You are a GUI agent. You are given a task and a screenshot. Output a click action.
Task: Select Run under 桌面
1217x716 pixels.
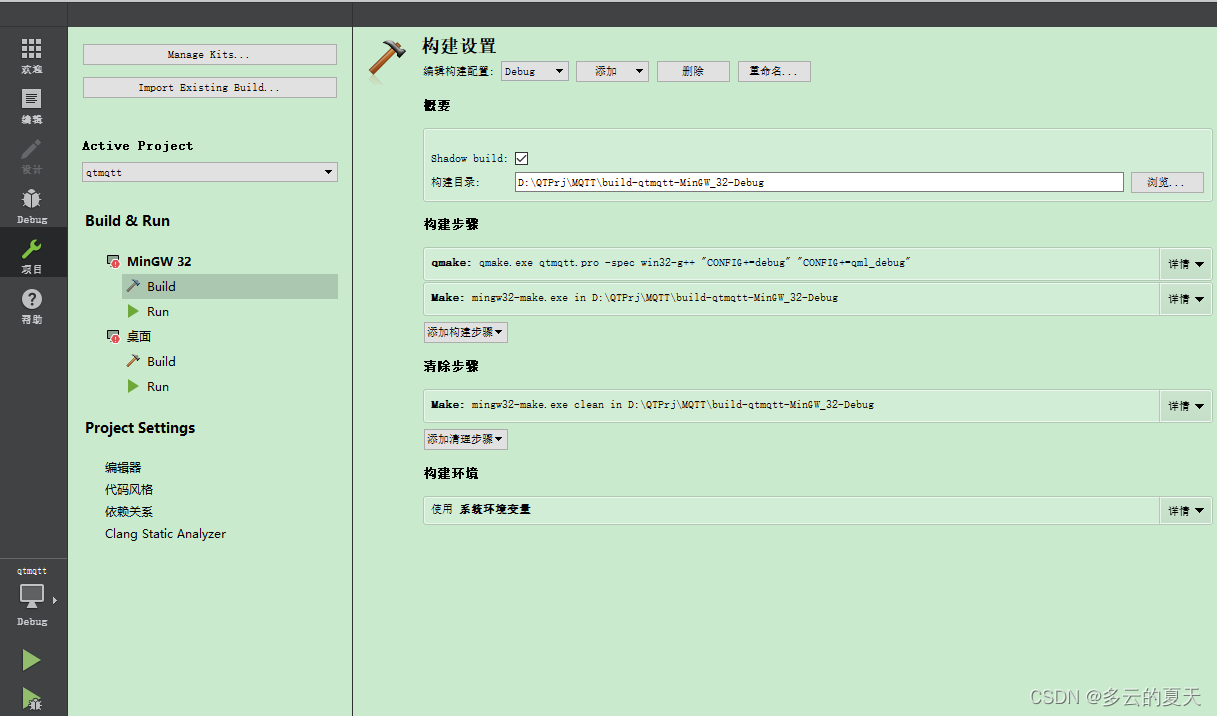[x=158, y=386]
